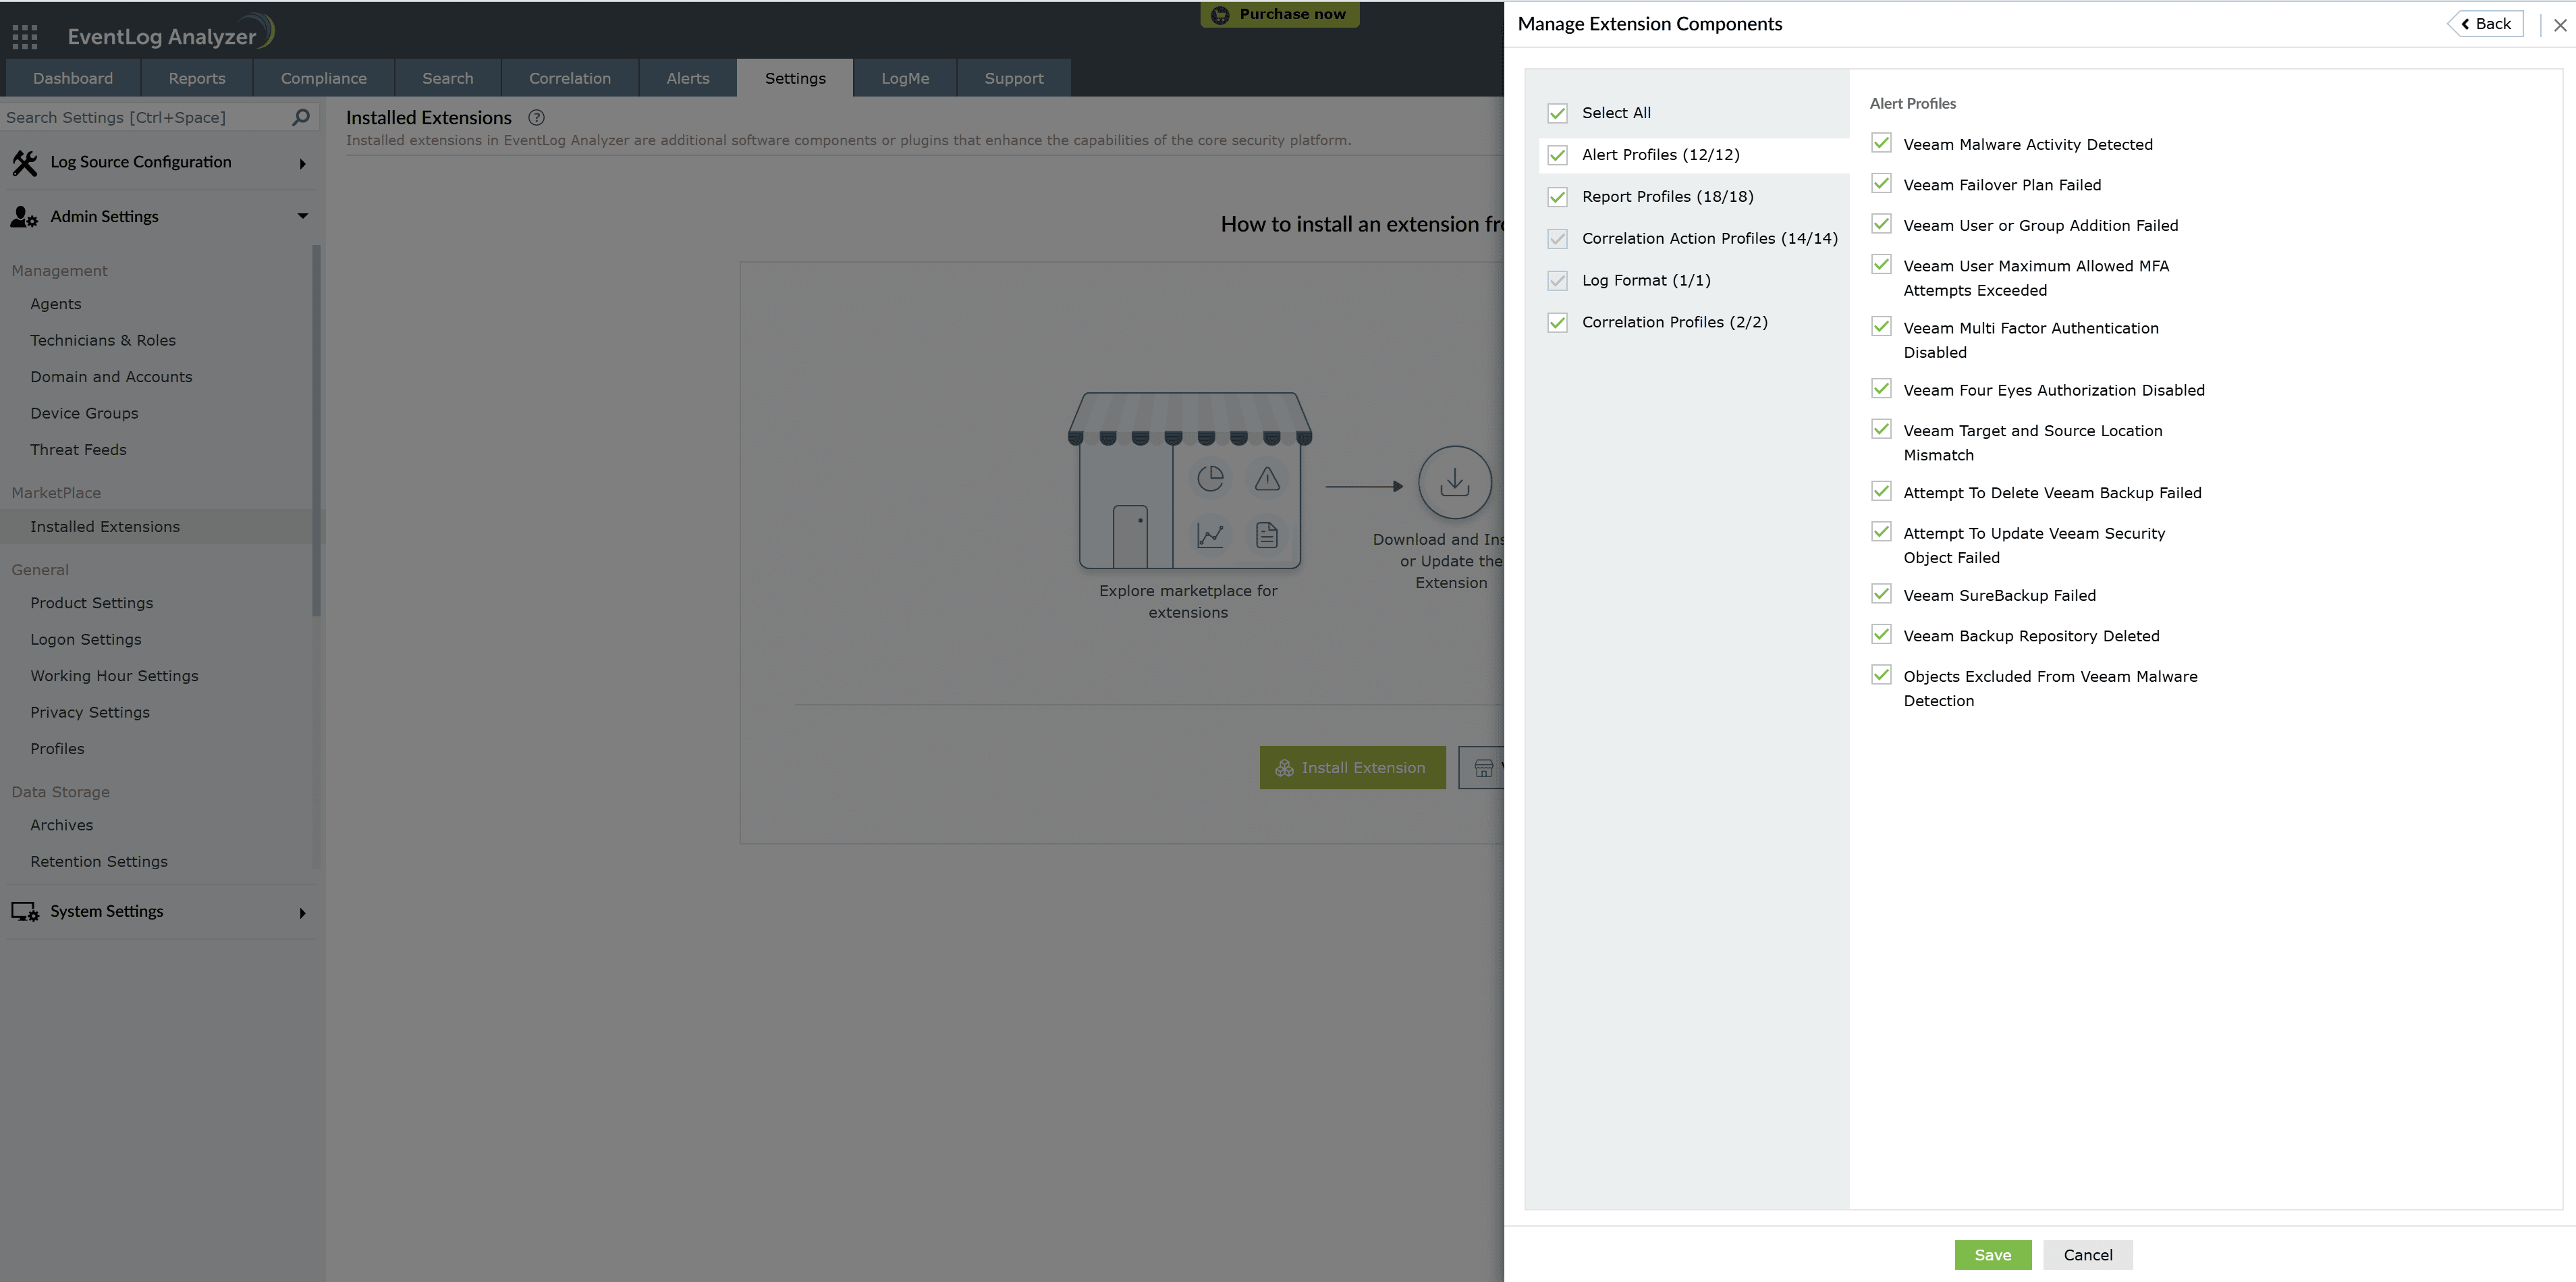Click the Log Source Configuration tools icon

(25, 163)
